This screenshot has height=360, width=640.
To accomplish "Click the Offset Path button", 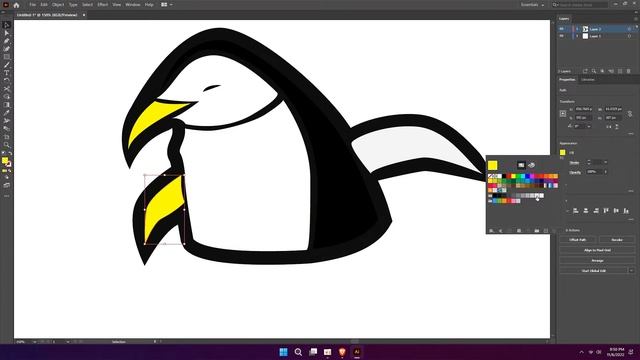I will point(578,240).
